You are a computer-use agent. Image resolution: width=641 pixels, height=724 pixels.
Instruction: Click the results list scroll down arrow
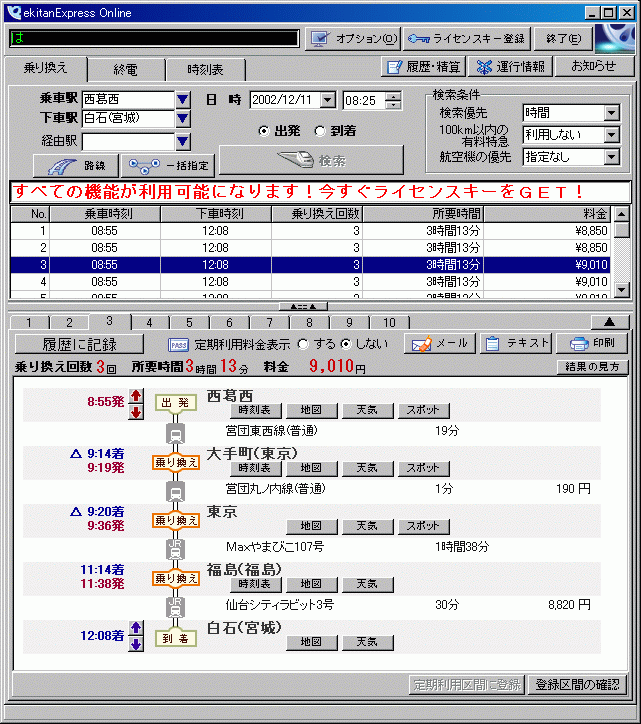[622, 290]
